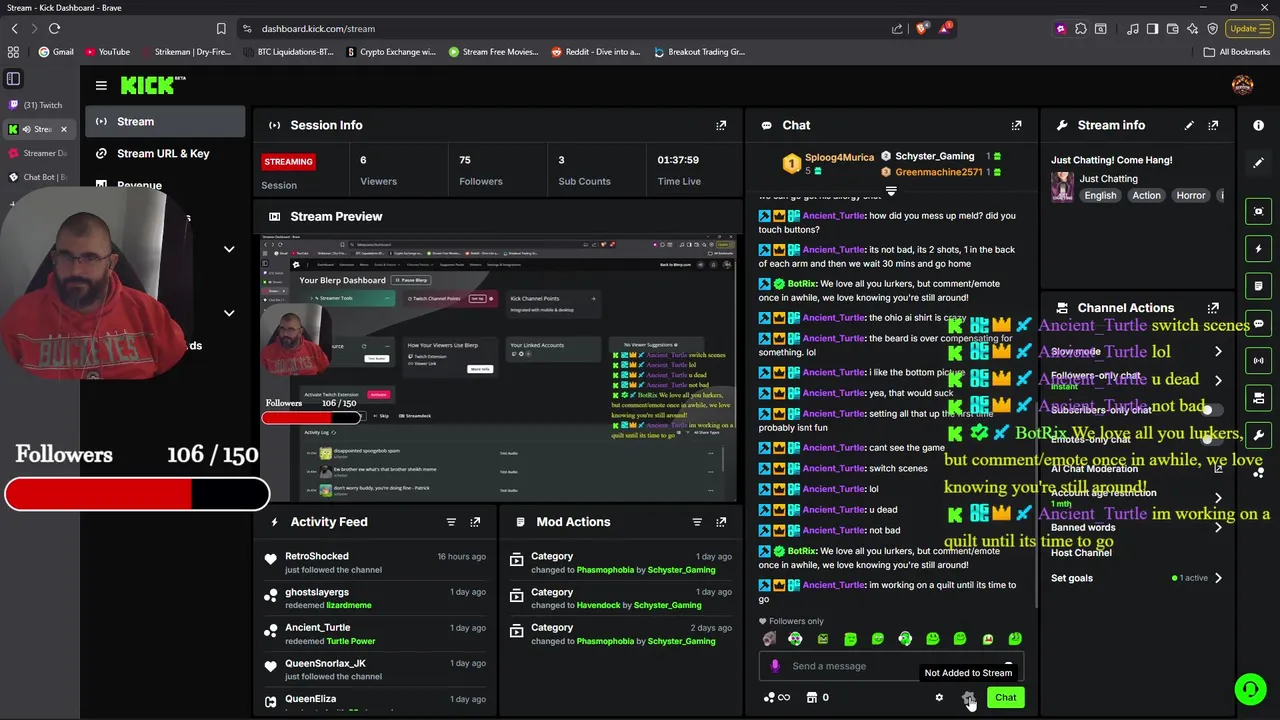Collapse the chat leaderboard header arrow
Viewport: 1280px width, 720px height.
pos(891,190)
